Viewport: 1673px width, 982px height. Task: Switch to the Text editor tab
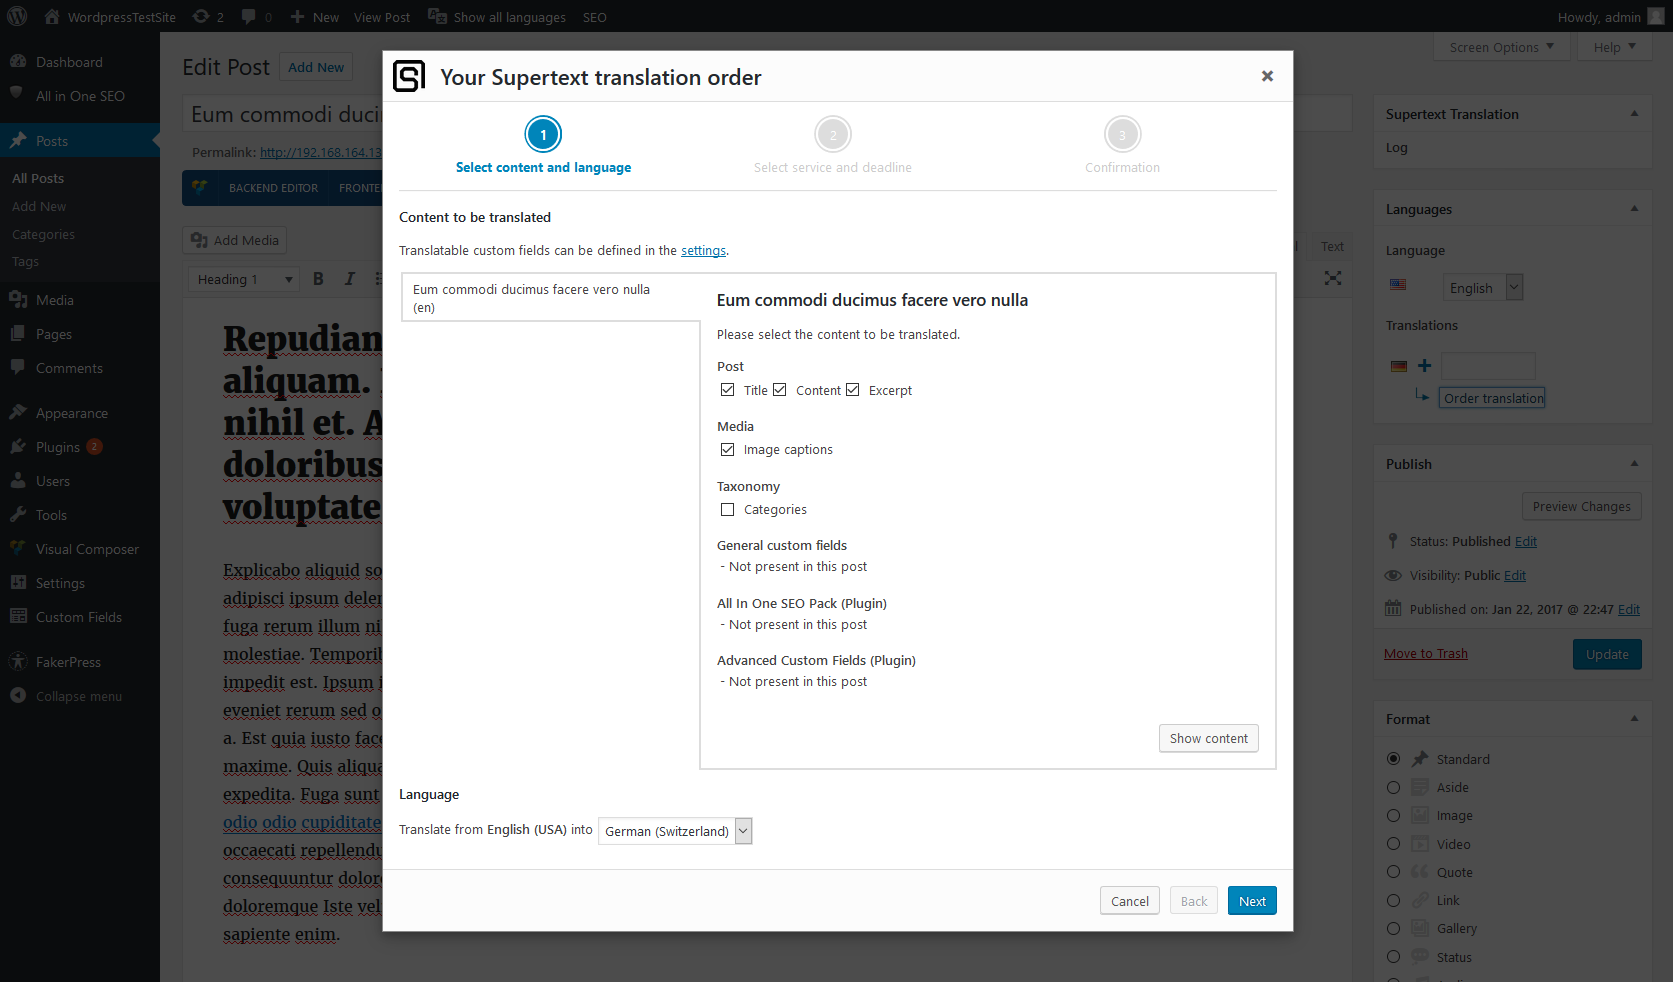[1332, 246]
